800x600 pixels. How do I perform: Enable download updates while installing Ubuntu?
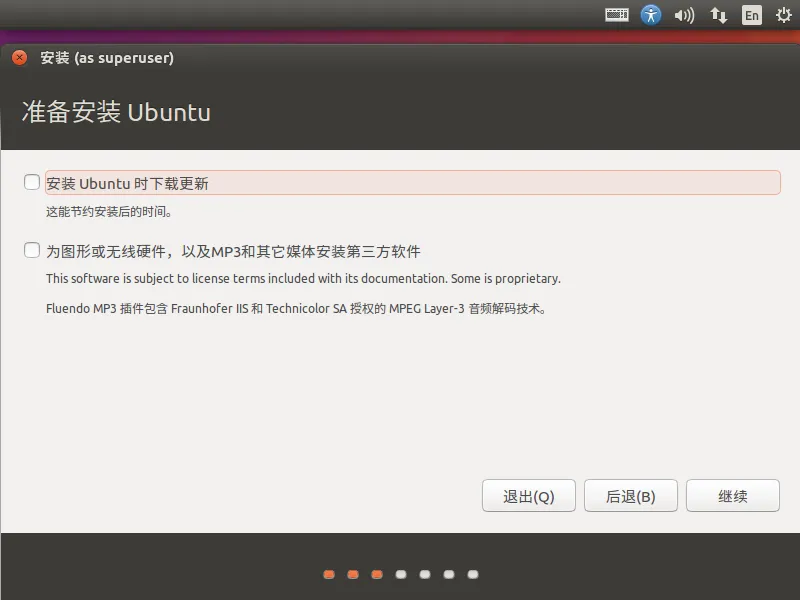32,182
